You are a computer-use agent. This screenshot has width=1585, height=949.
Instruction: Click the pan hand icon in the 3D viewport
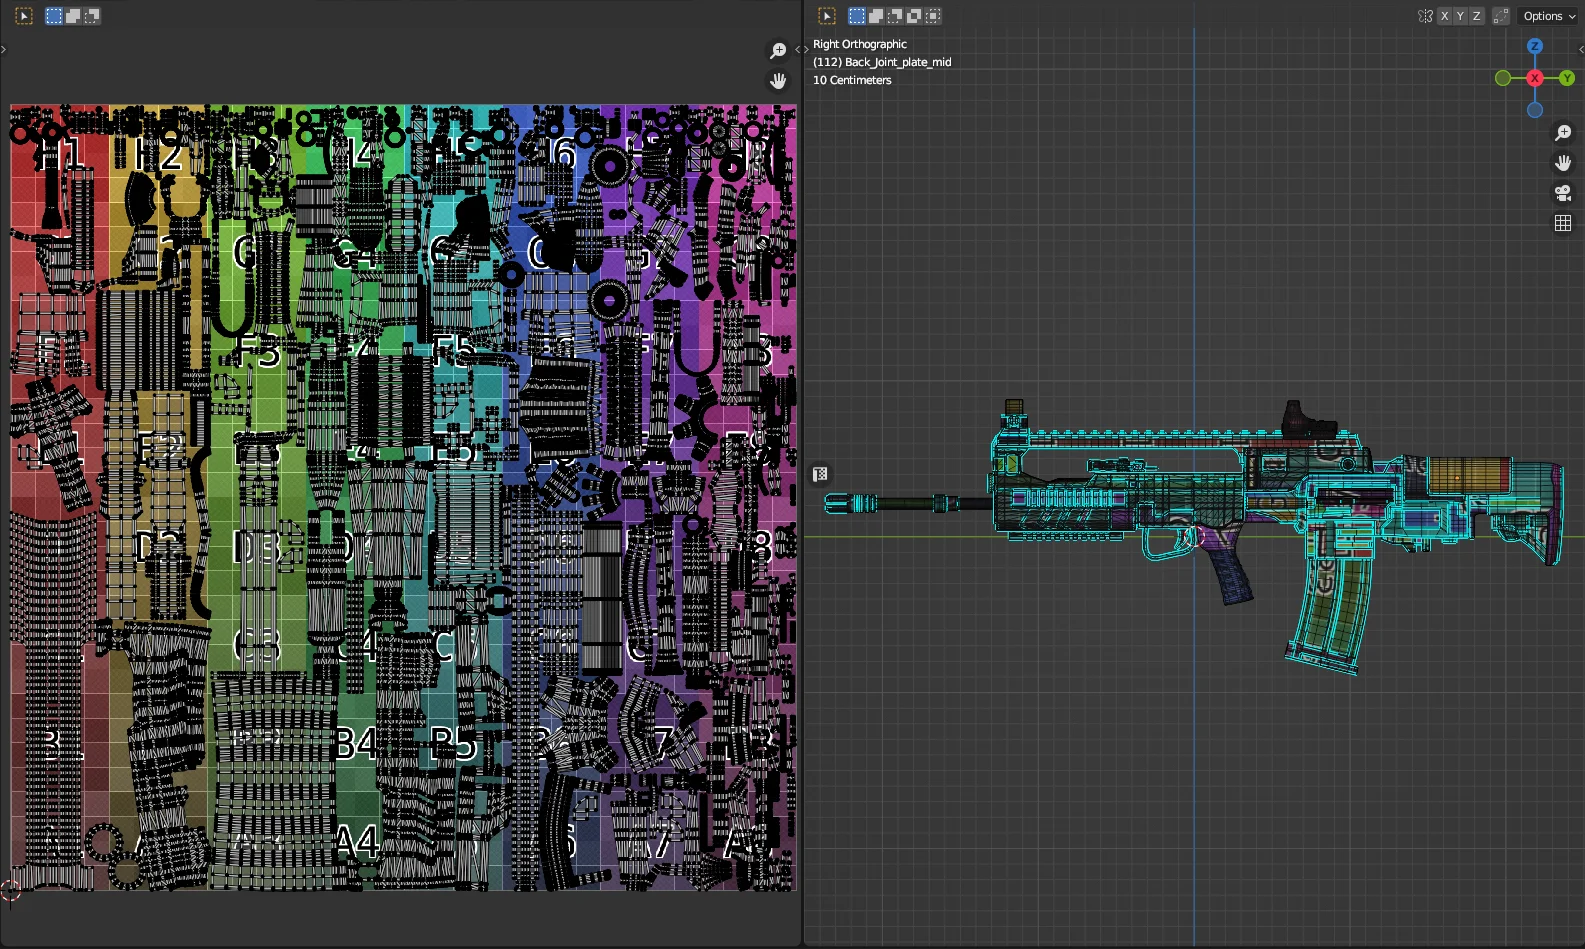pyautogui.click(x=1563, y=163)
